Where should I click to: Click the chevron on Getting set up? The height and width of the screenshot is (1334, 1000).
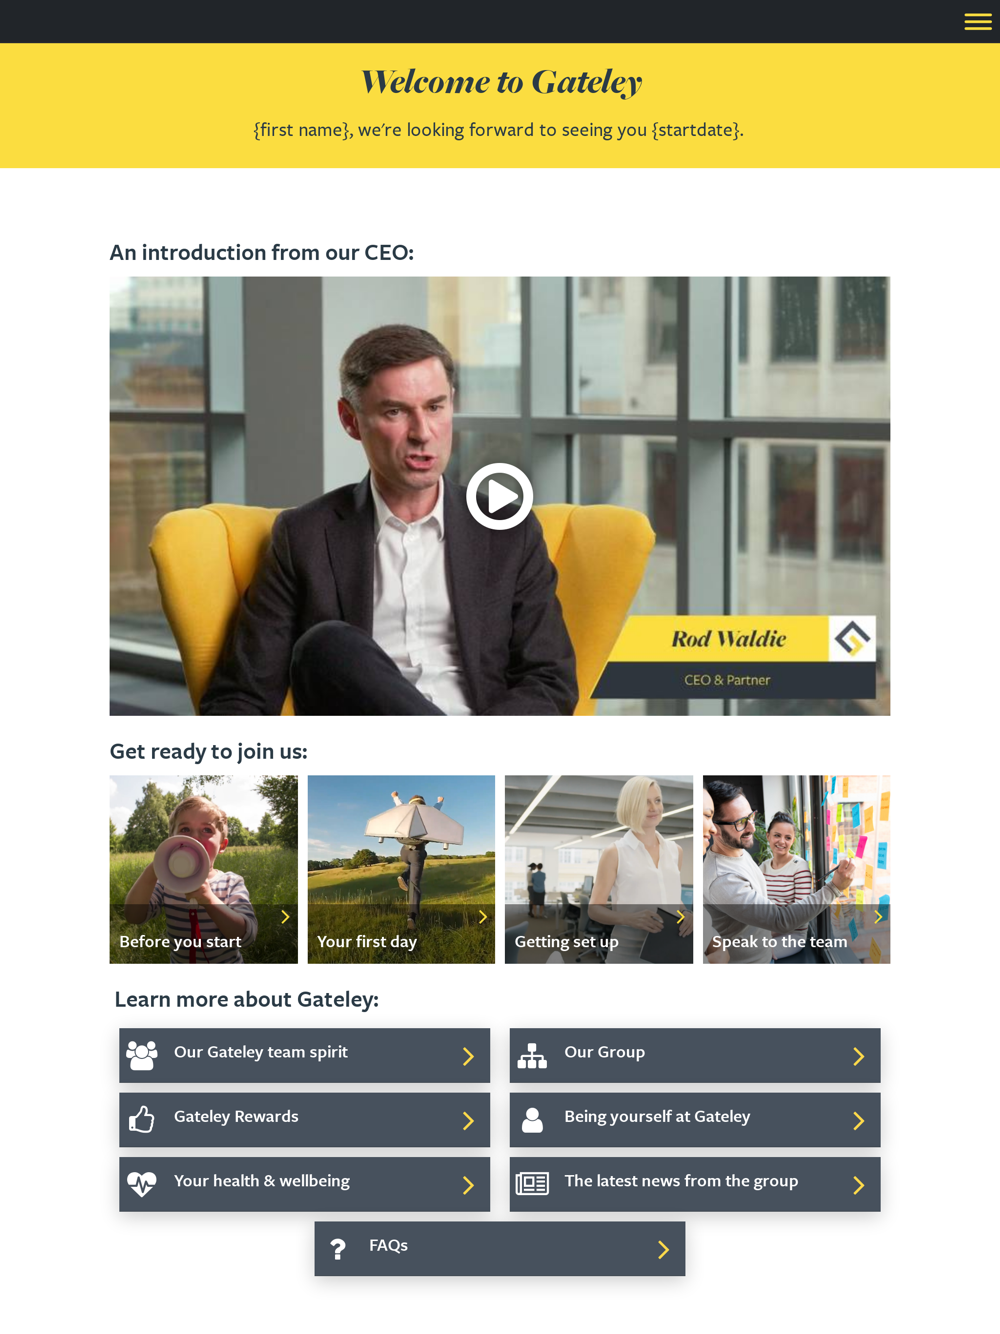680,917
